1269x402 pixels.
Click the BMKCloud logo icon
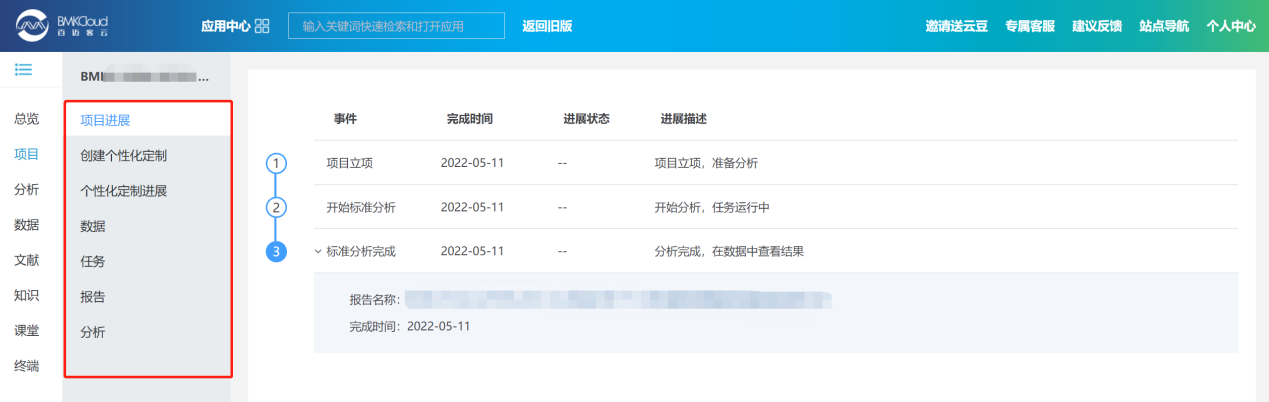(x=33, y=25)
